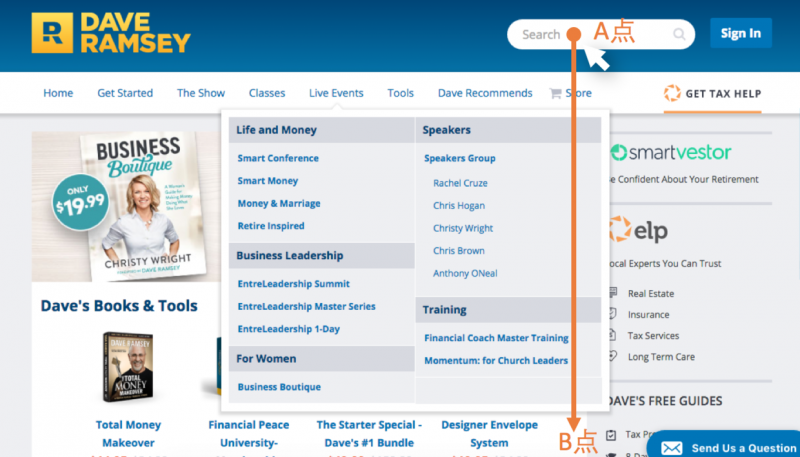Choose speaker Chris Brown
Screen dimensions: 800x457
(x=459, y=250)
